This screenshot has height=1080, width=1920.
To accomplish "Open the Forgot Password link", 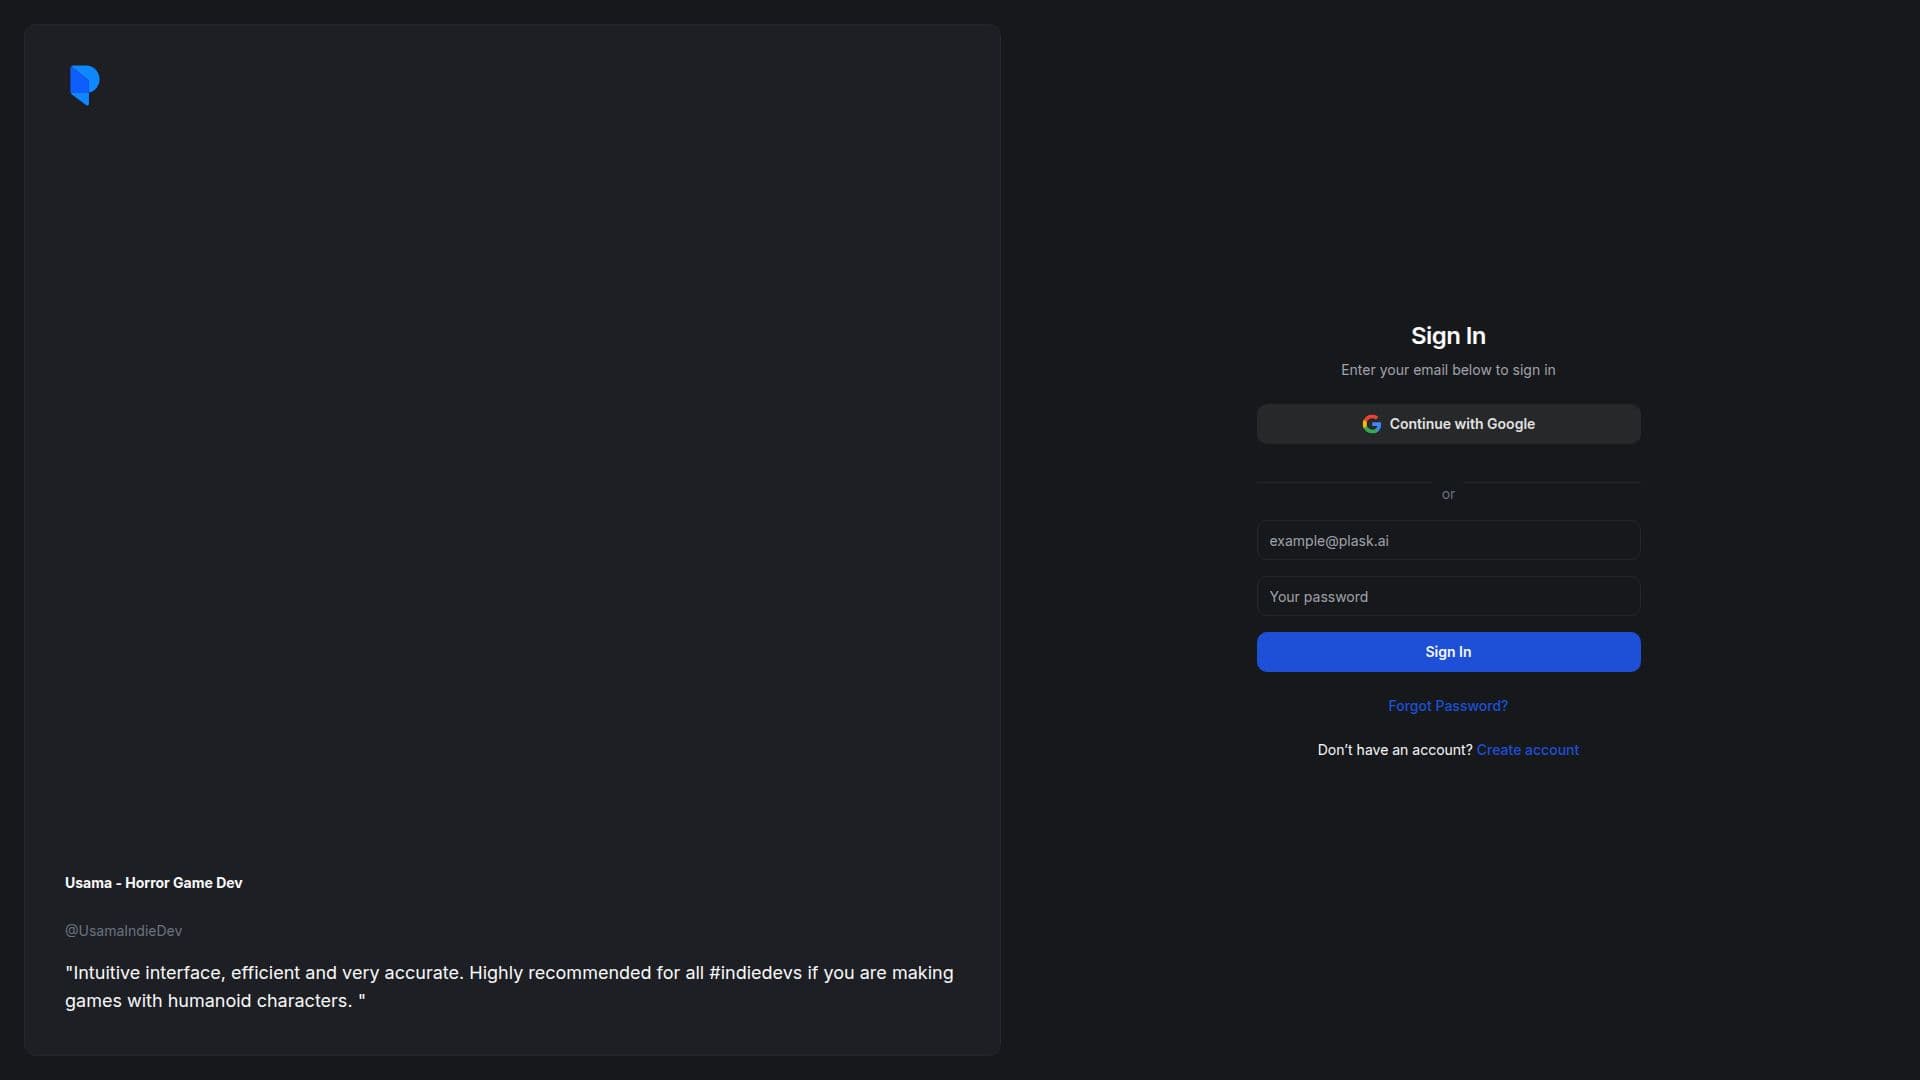I will click(x=1447, y=706).
